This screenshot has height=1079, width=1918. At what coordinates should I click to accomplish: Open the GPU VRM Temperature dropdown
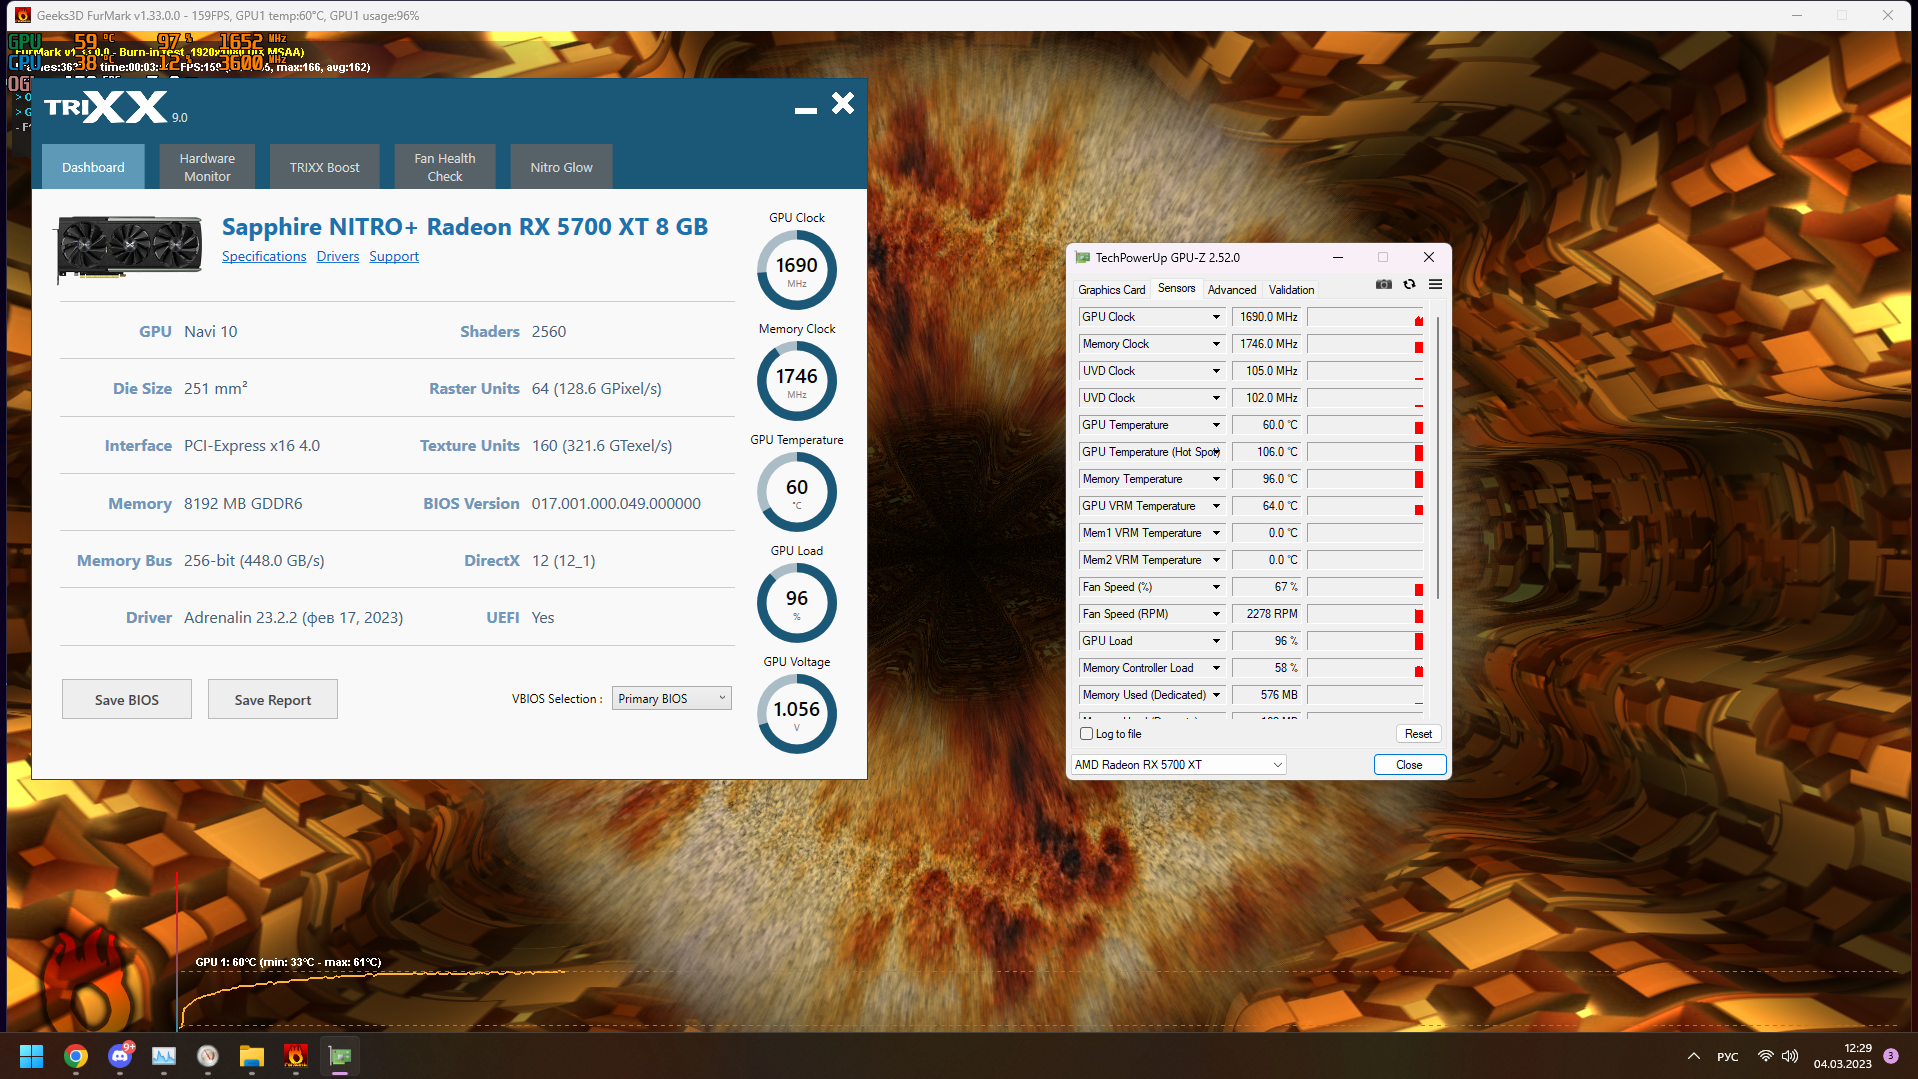[x=1216, y=506]
